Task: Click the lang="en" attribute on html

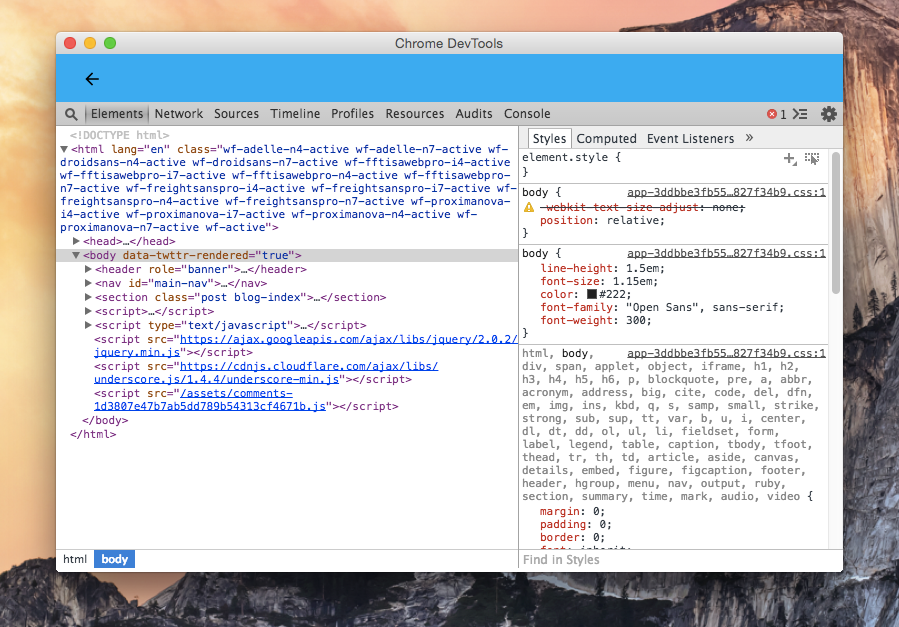Action: (x=140, y=149)
